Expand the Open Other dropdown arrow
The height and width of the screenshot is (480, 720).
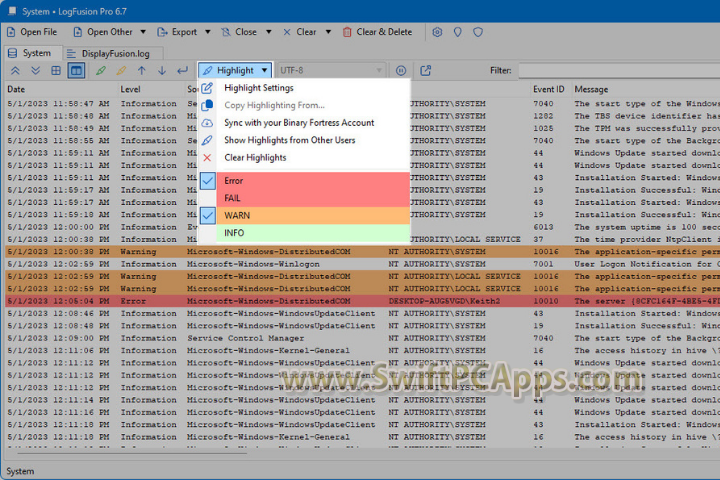click(x=143, y=32)
